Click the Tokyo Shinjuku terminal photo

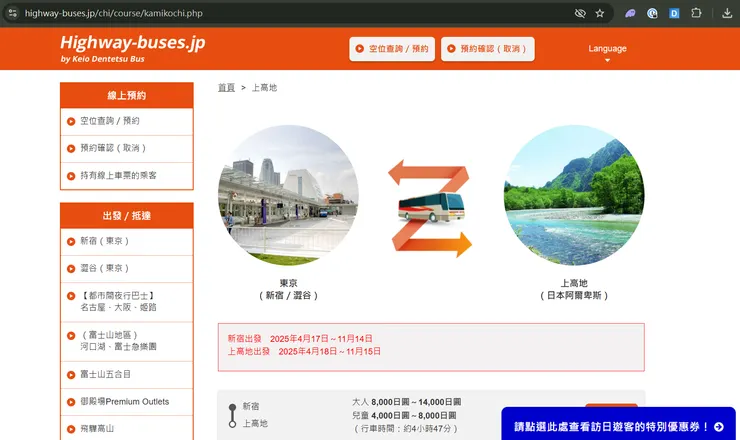click(x=288, y=195)
